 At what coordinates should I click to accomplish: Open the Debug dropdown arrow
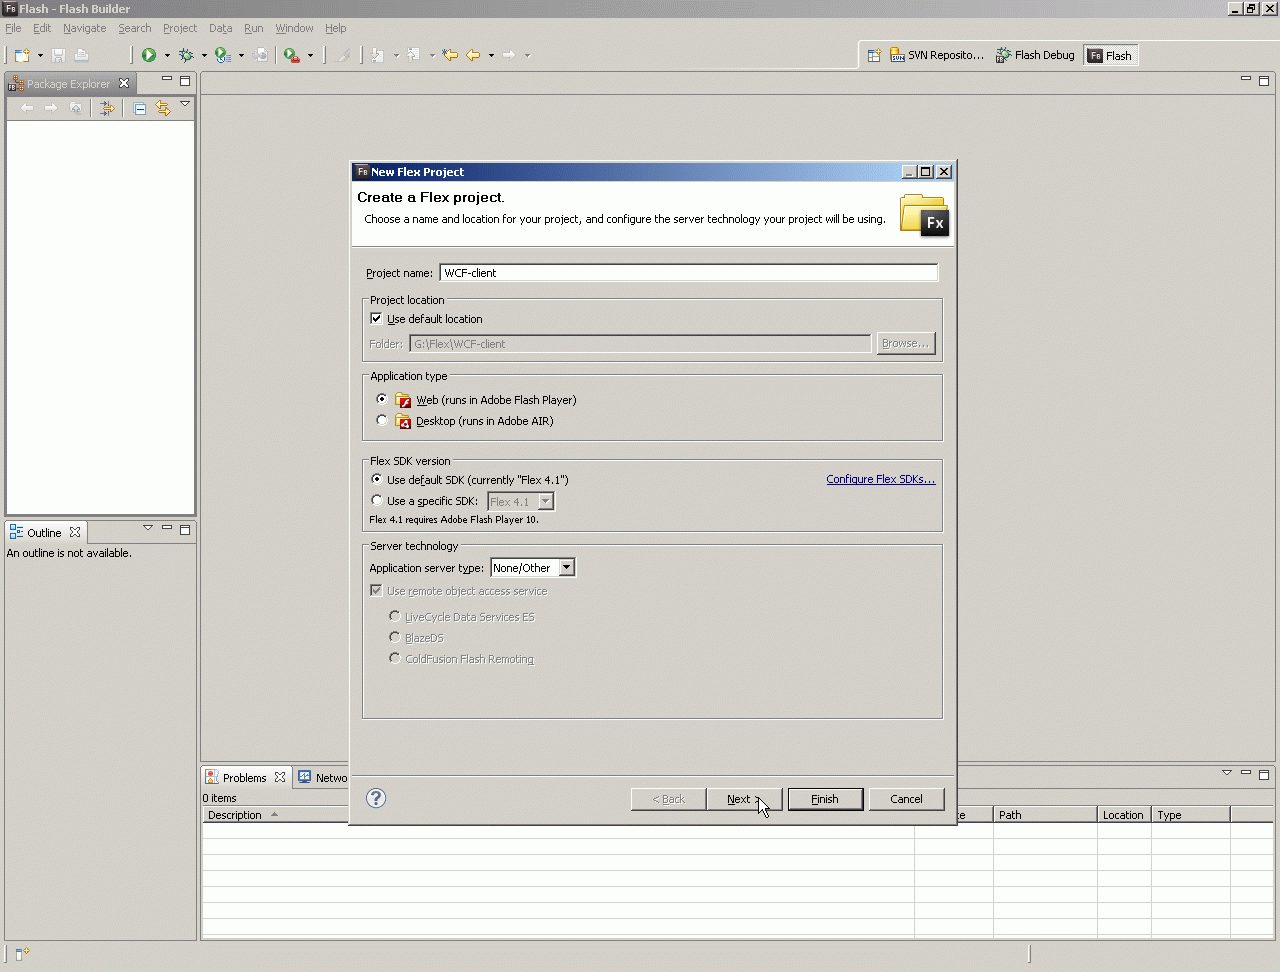[x=204, y=56]
